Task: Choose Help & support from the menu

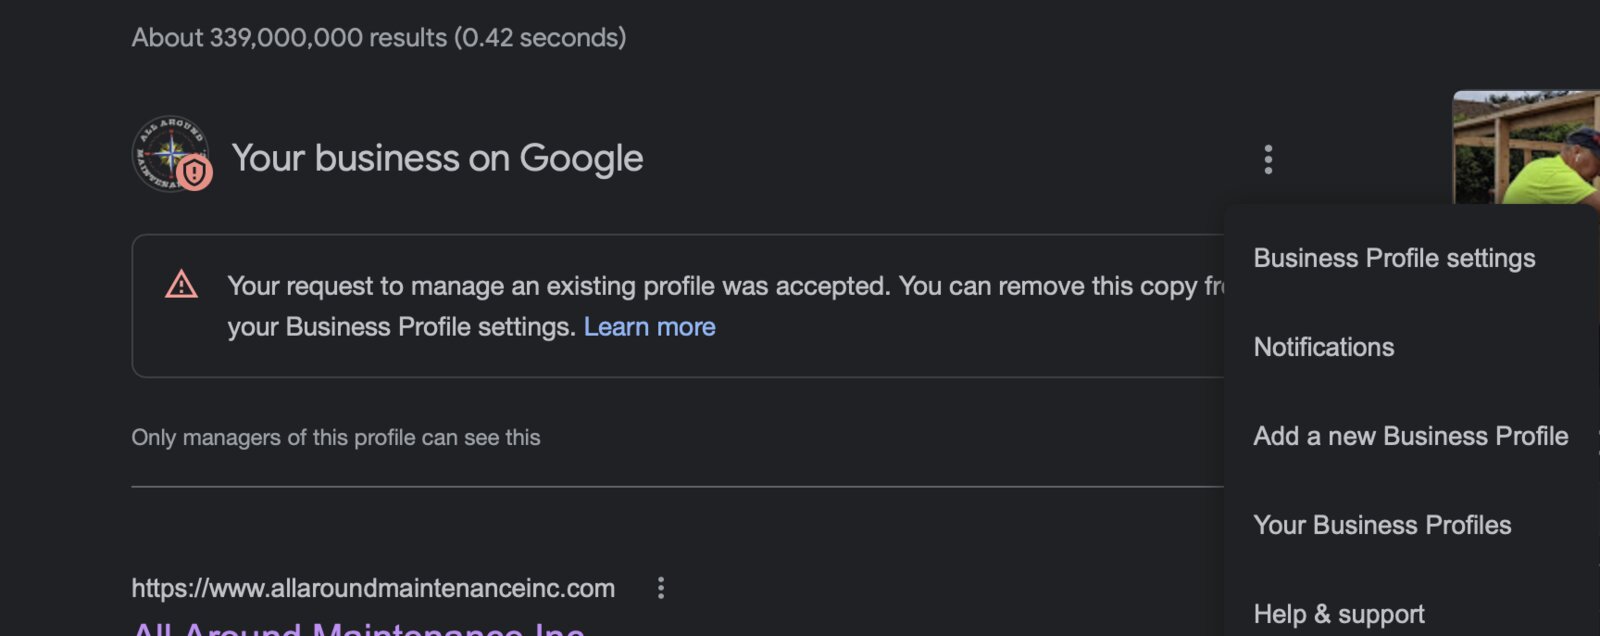Action: click(1339, 614)
